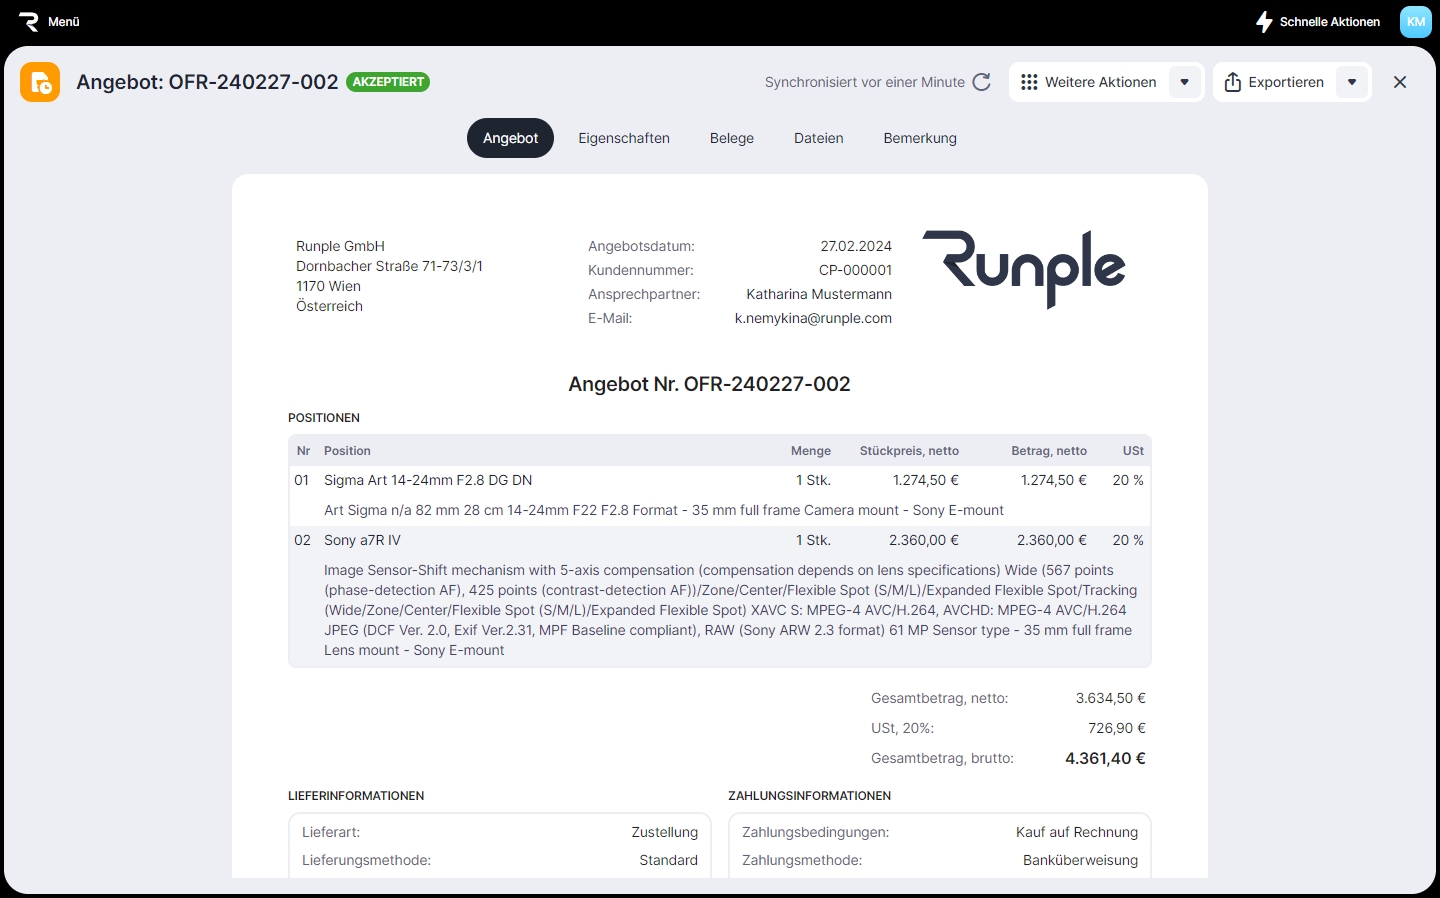1440x898 pixels.
Task: Click the grid icon in Weitere Aktionen
Action: coord(1029,82)
